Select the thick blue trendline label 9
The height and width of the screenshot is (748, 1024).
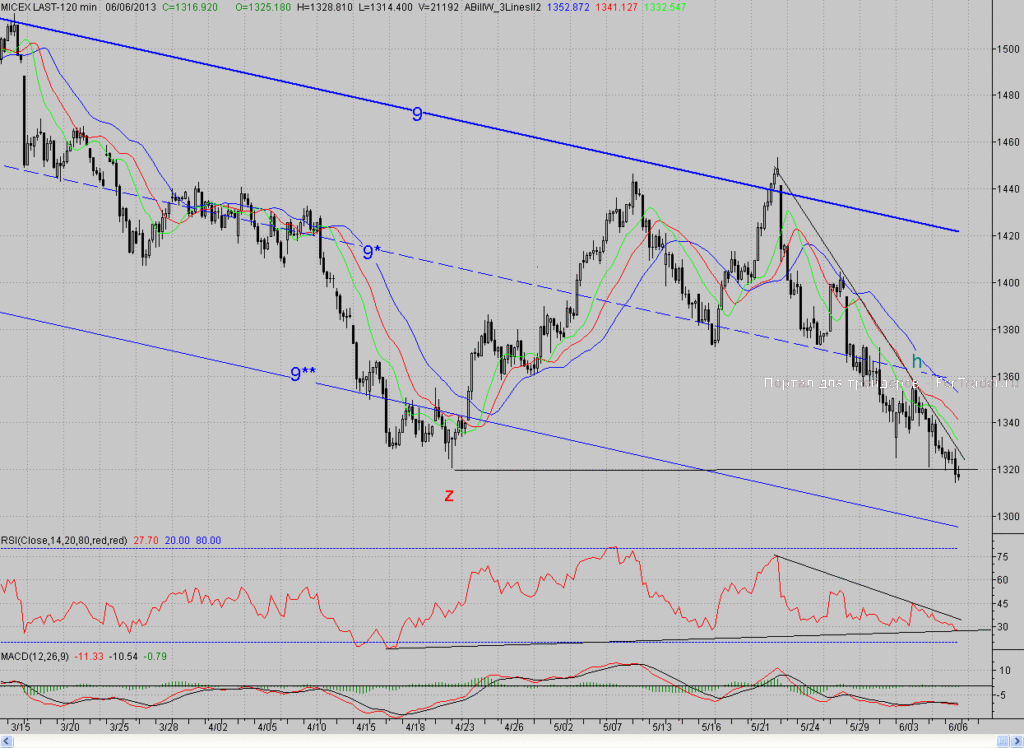pos(417,115)
